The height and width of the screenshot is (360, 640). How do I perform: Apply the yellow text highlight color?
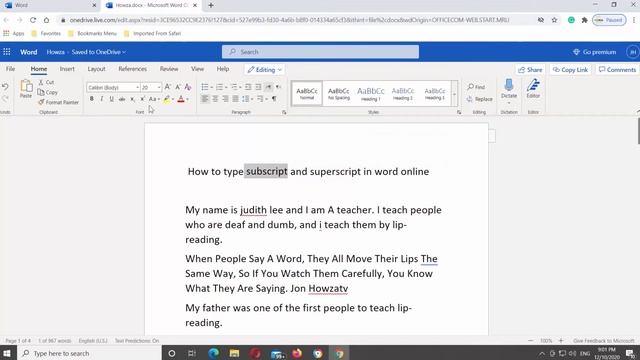[167, 99]
